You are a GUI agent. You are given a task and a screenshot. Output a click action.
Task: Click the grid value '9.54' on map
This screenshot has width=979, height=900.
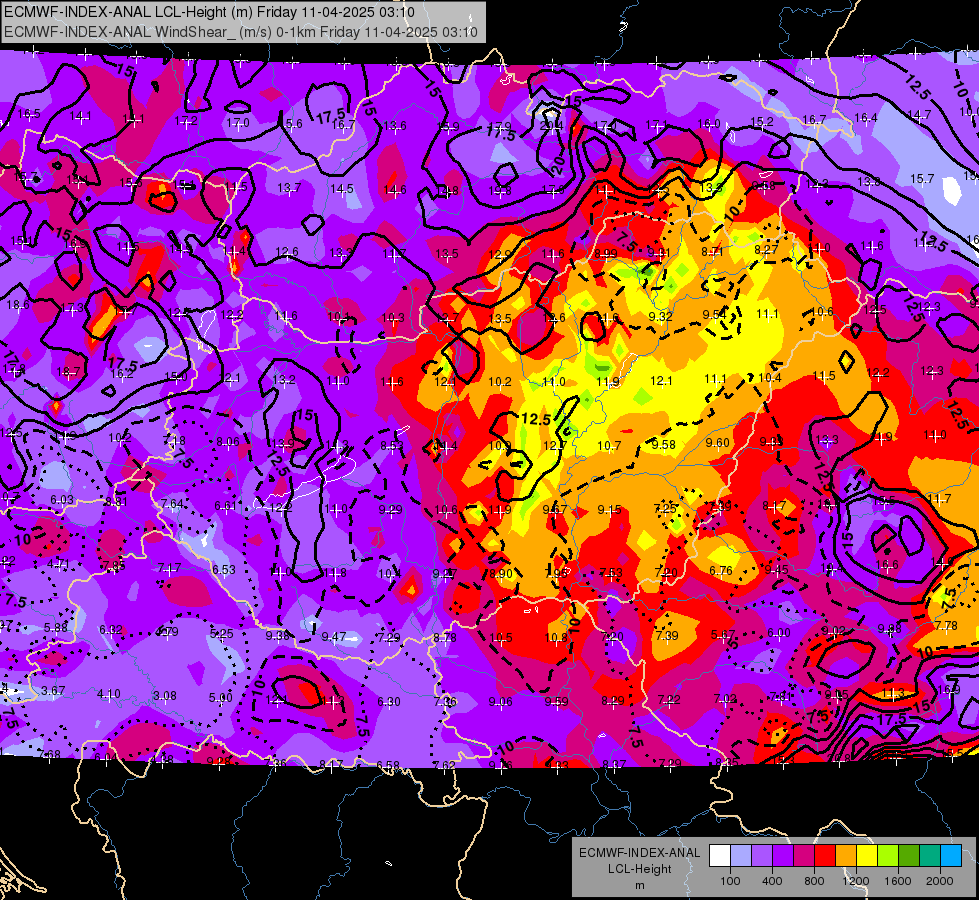714,314
